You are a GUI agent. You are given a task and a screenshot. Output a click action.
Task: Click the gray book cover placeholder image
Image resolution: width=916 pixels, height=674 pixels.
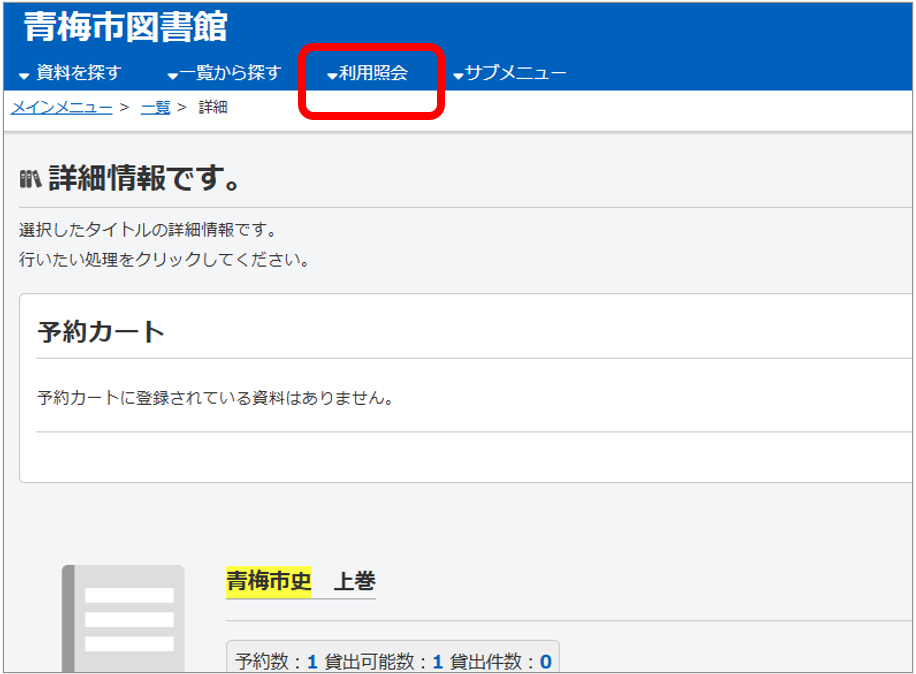point(123,619)
